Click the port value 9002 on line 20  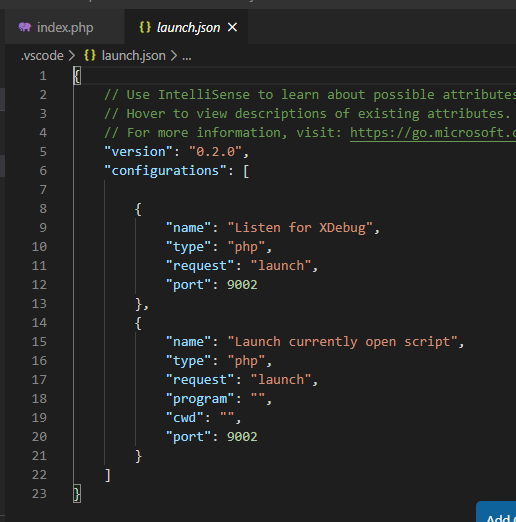click(242, 437)
